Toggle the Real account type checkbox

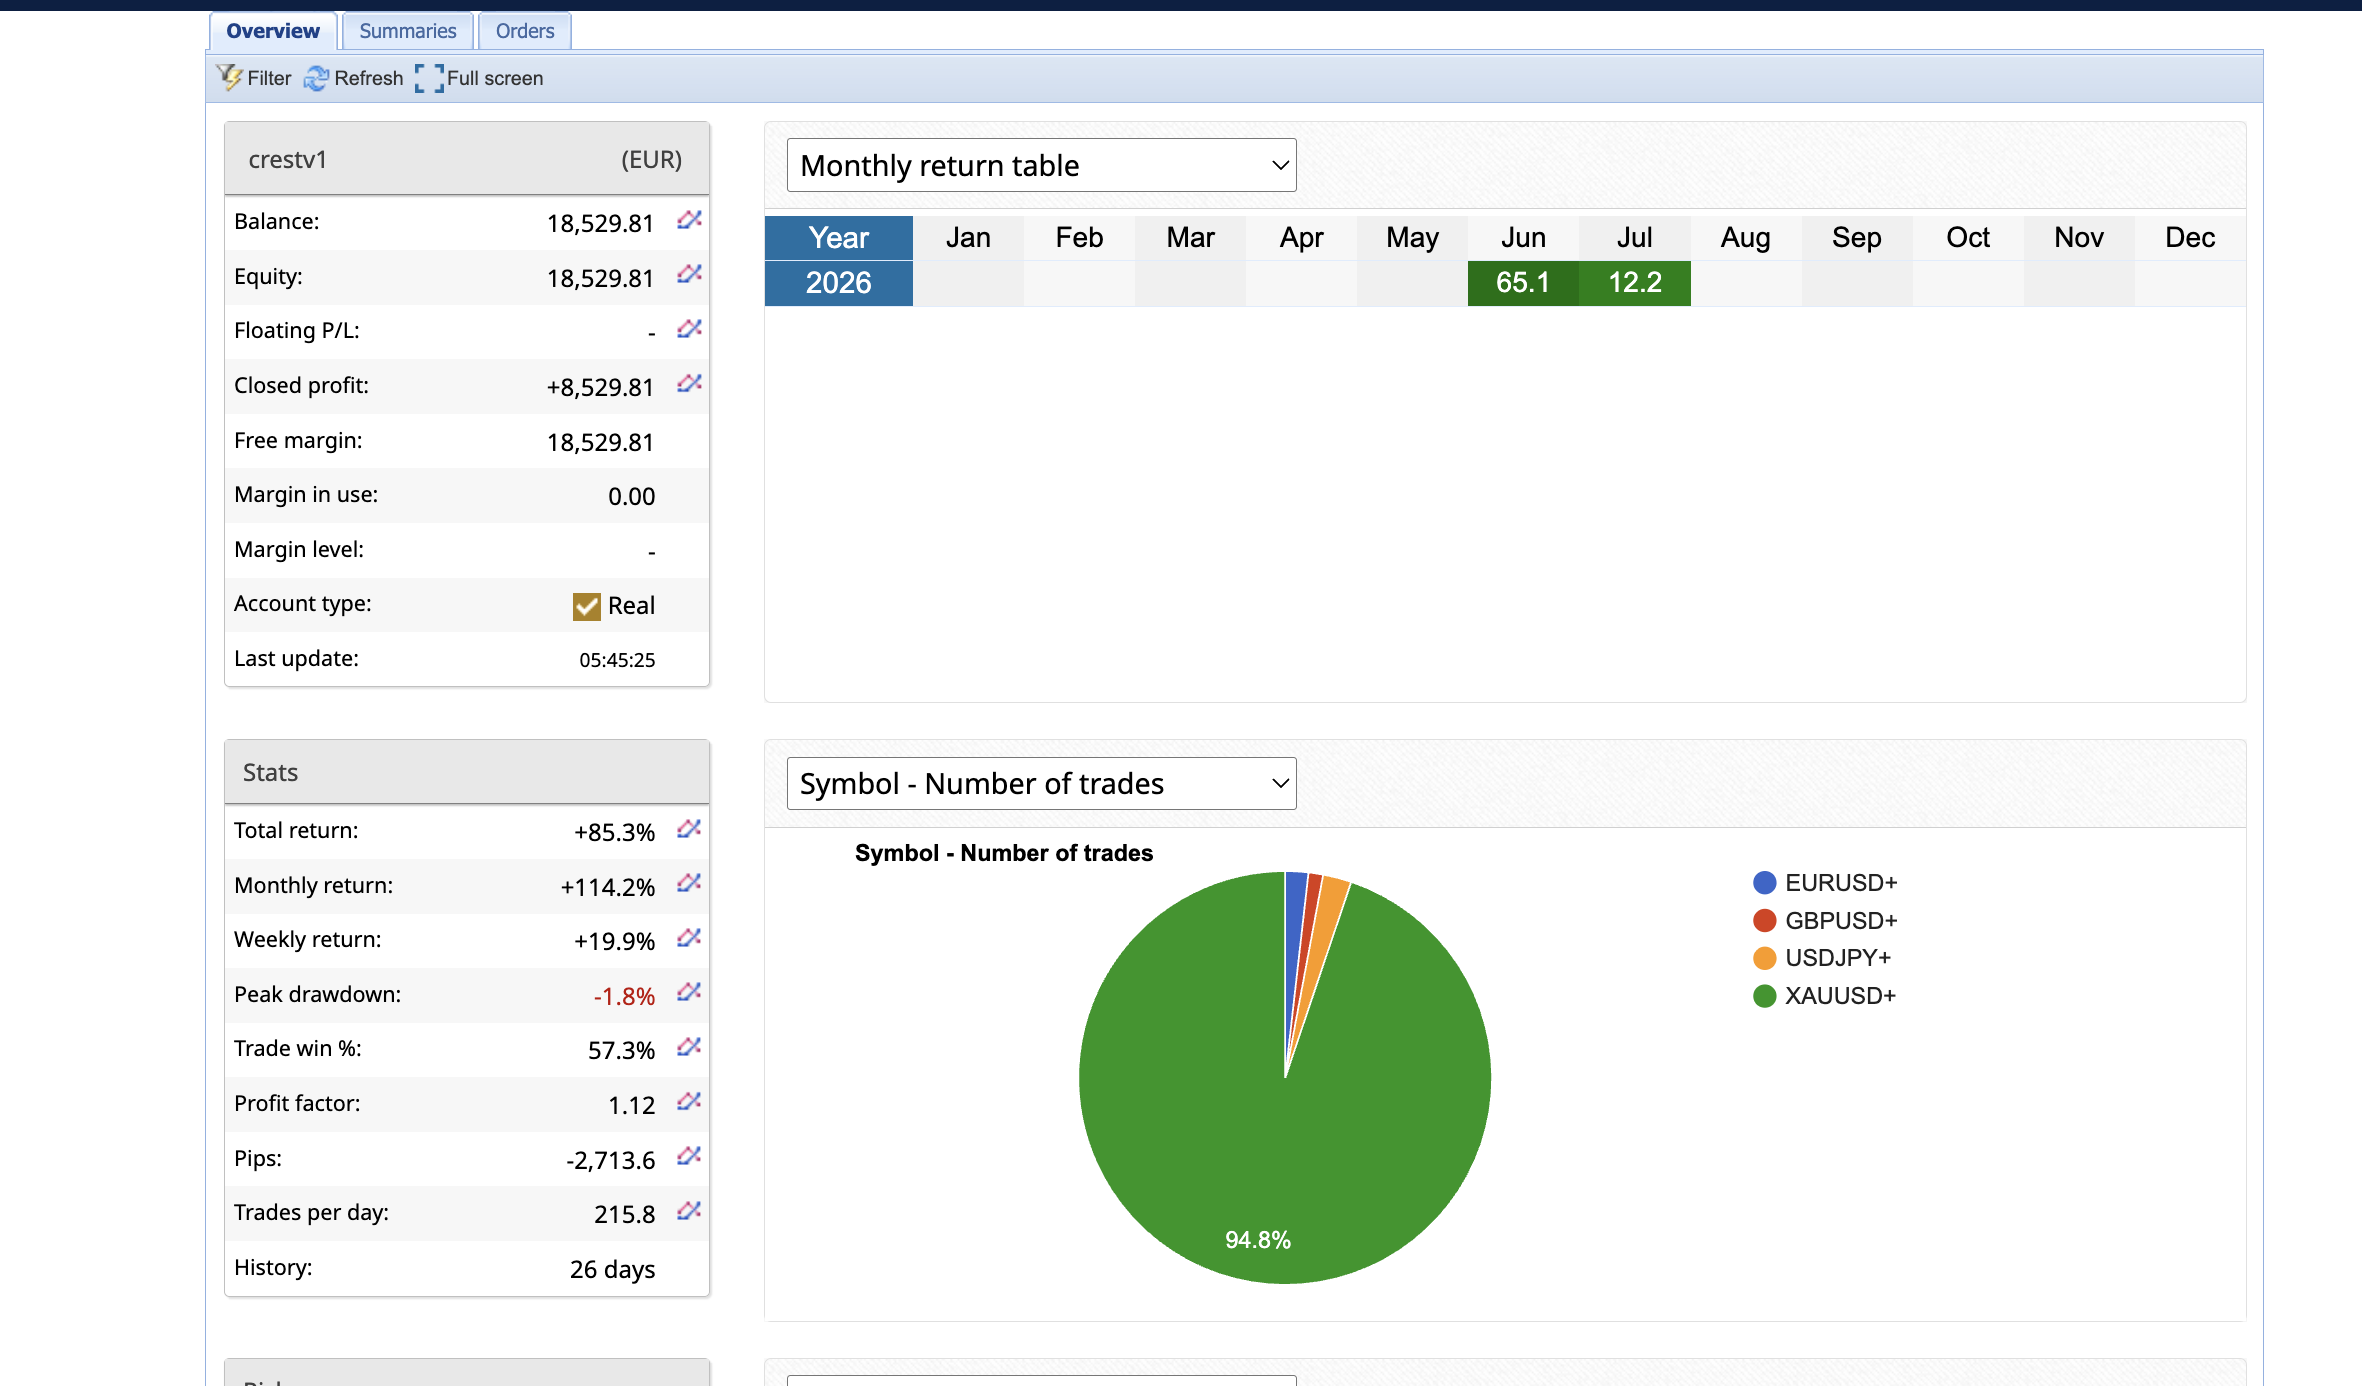[586, 606]
